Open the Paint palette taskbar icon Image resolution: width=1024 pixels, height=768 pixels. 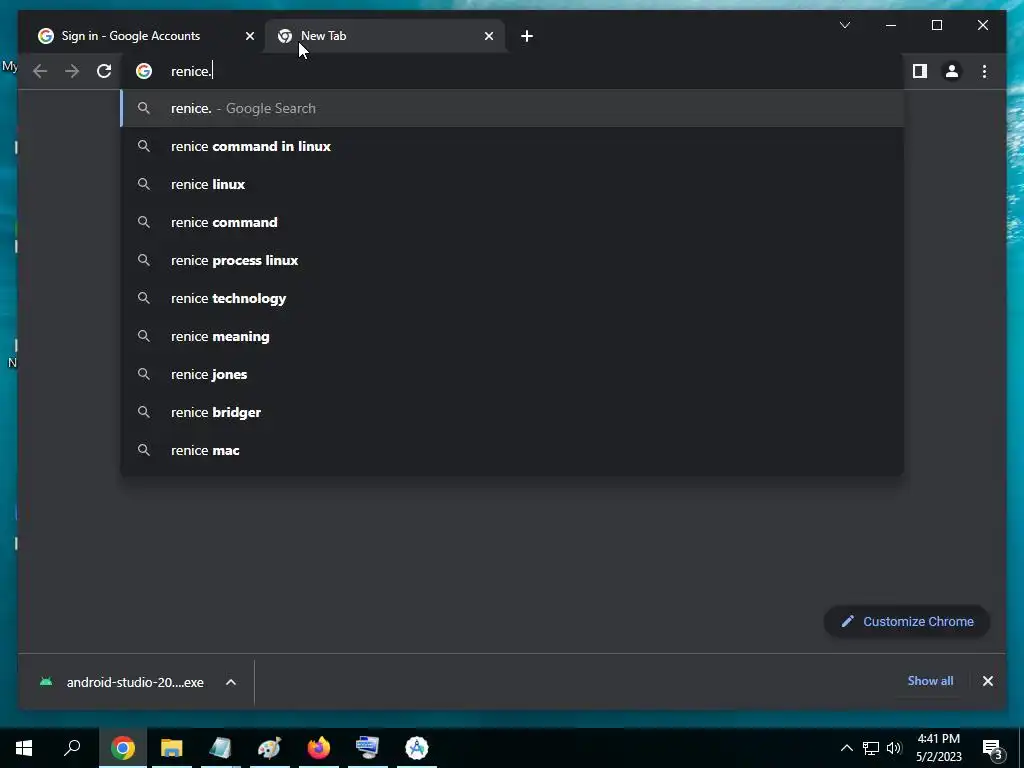point(270,748)
